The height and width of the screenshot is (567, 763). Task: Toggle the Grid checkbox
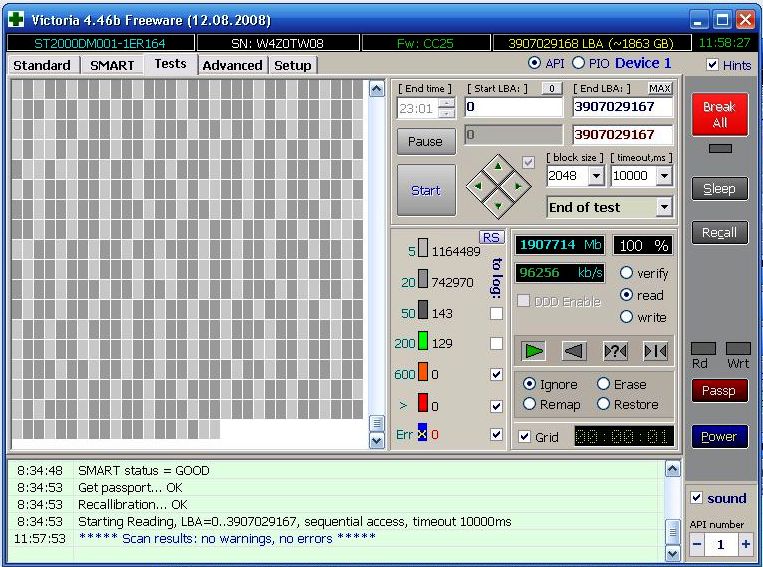(x=524, y=437)
